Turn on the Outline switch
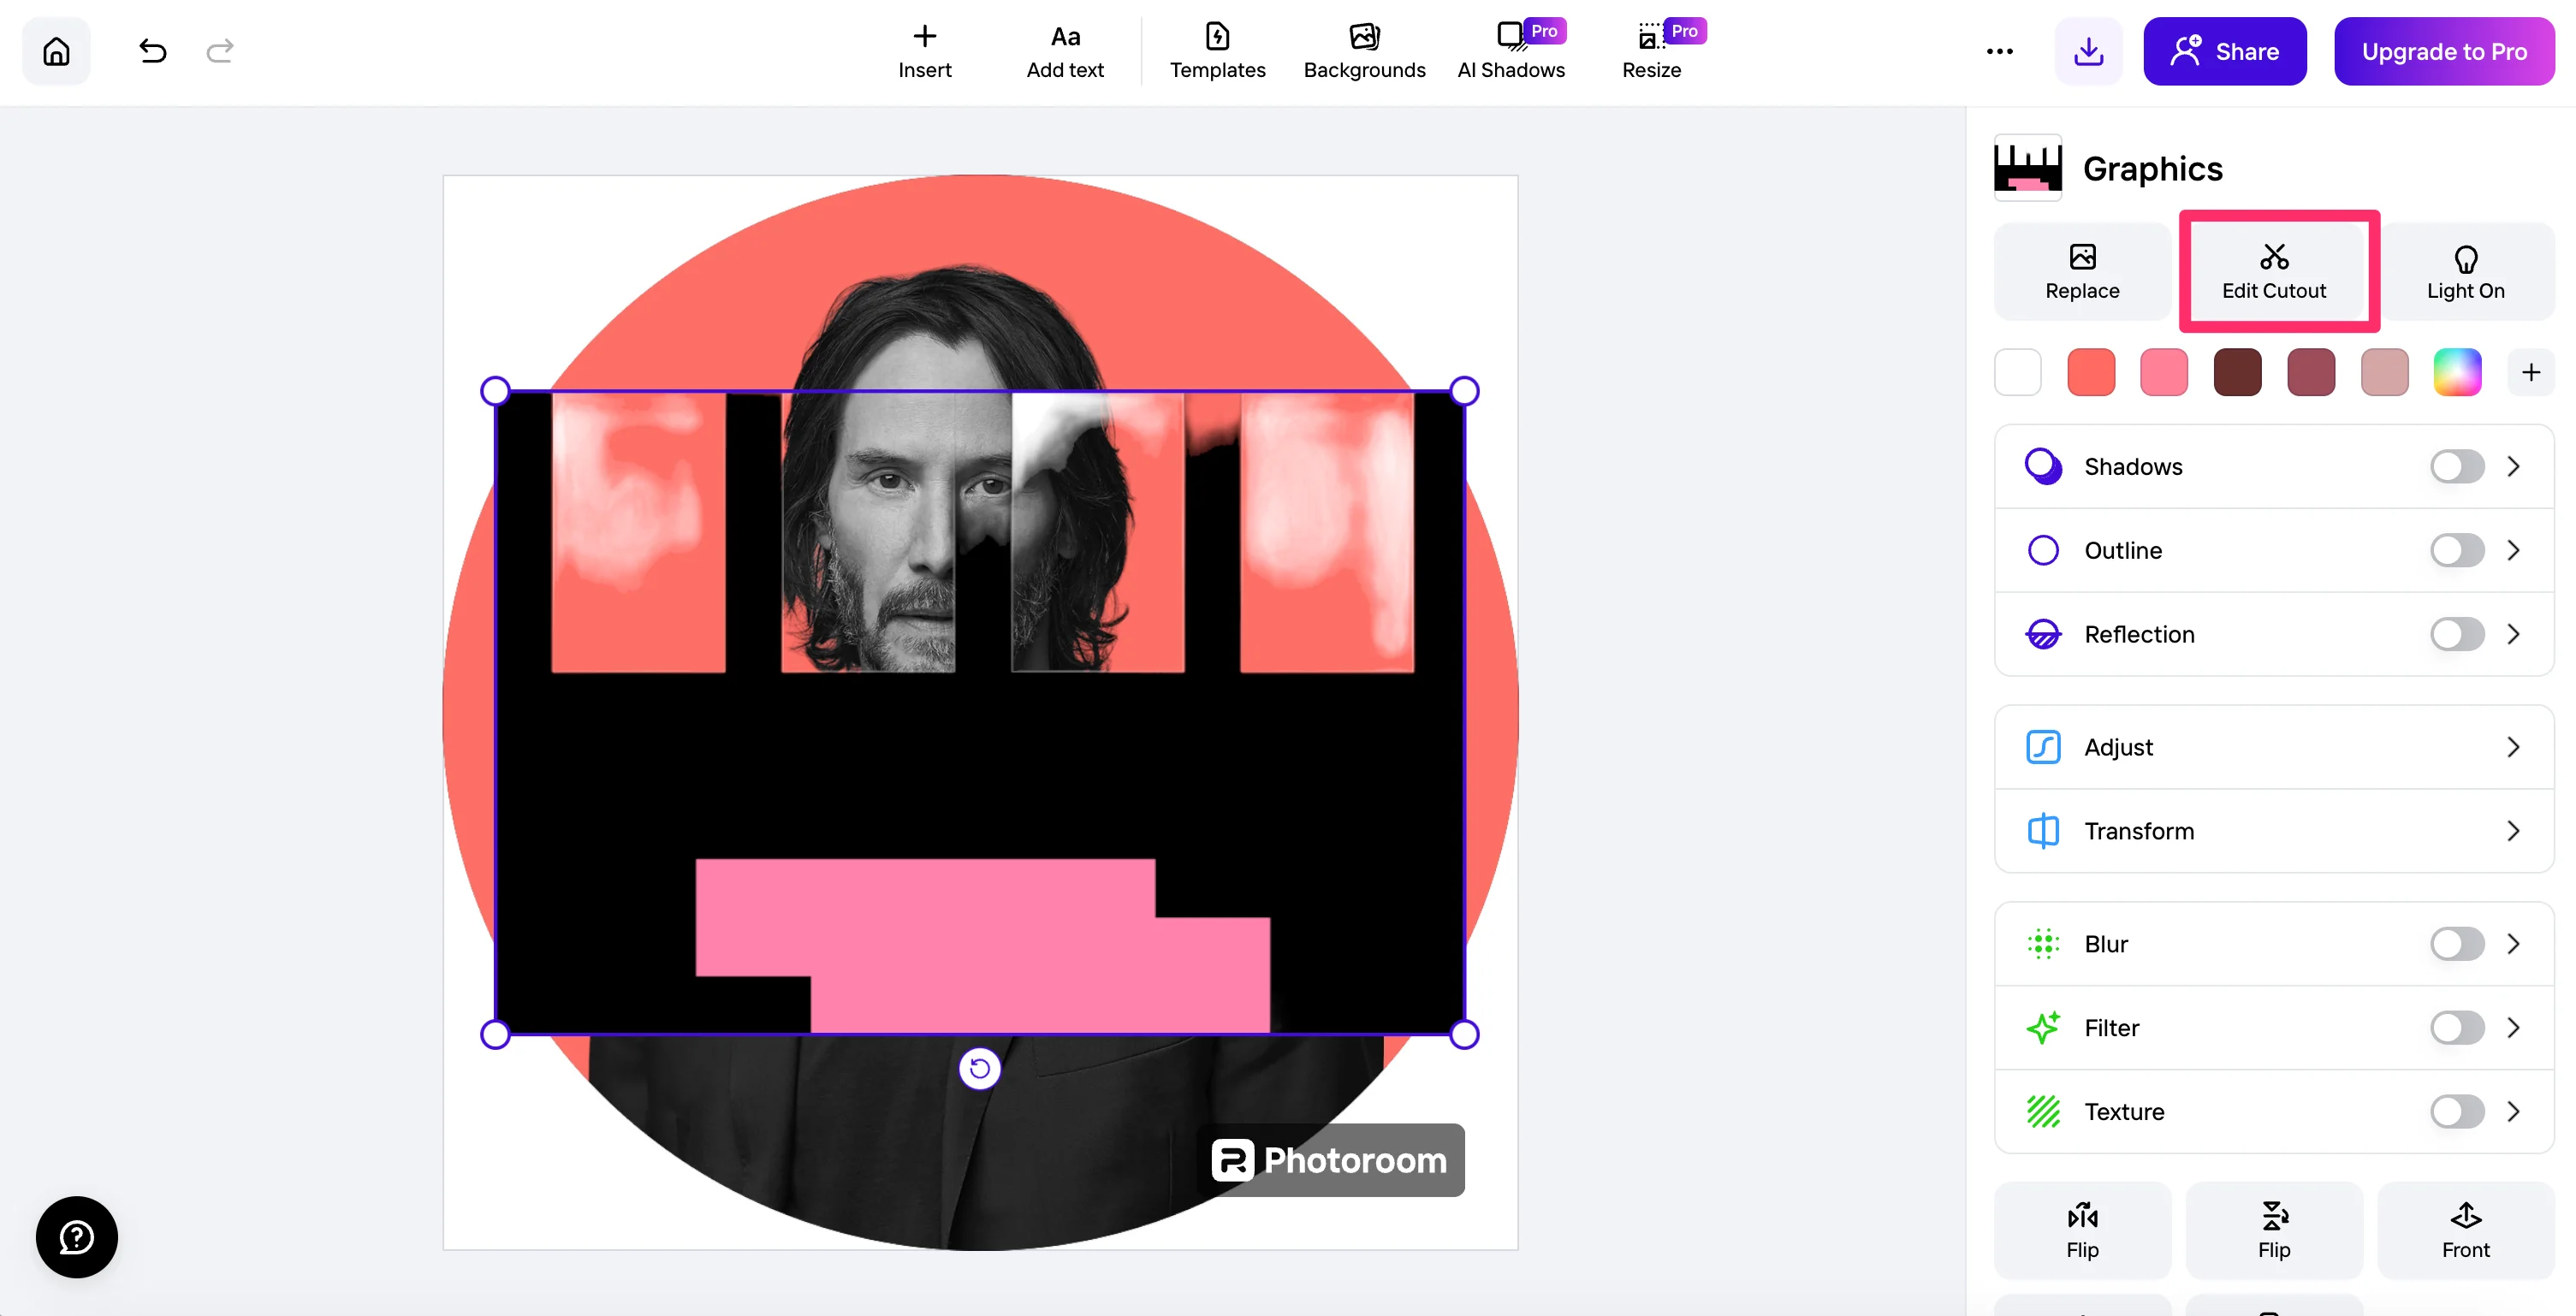2576x1316 pixels. (x=2456, y=550)
